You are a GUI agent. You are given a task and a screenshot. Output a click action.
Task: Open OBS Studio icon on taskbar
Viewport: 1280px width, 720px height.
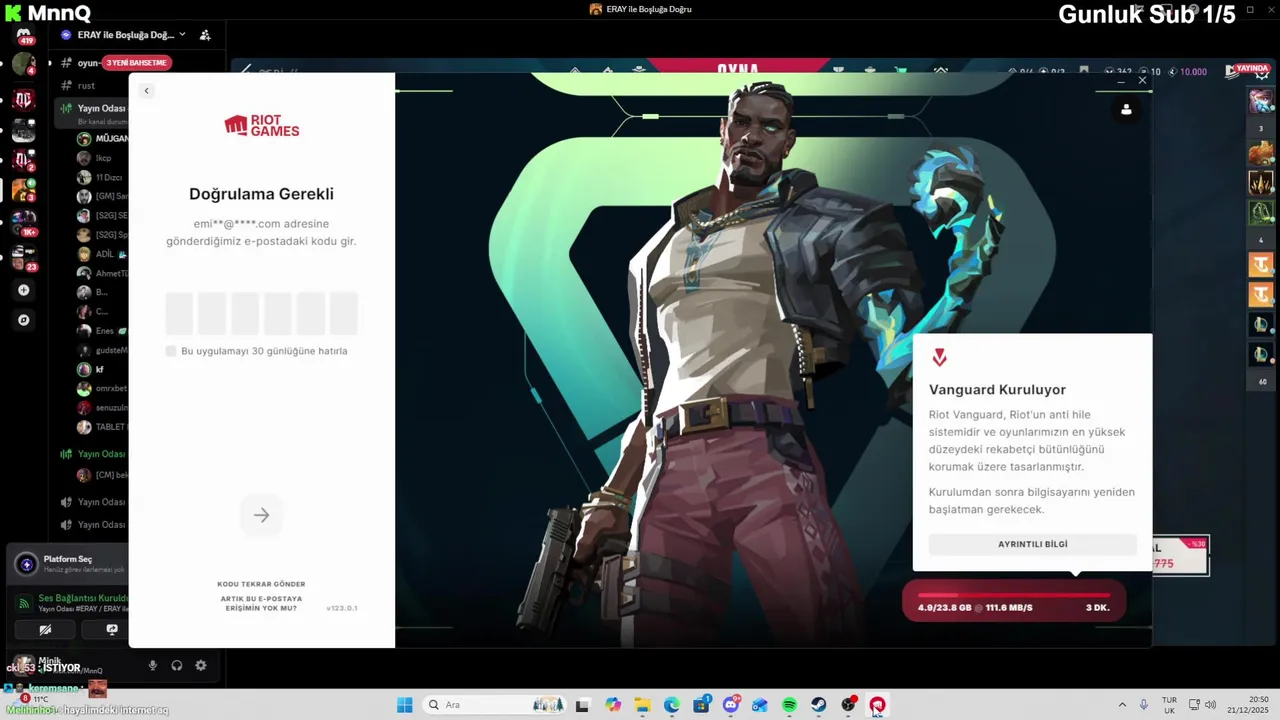tap(848, 705)
